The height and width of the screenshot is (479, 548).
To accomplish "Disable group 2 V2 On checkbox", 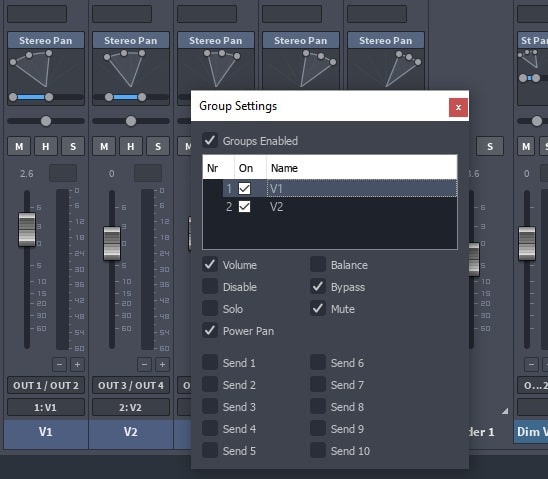I will (244, 206).
